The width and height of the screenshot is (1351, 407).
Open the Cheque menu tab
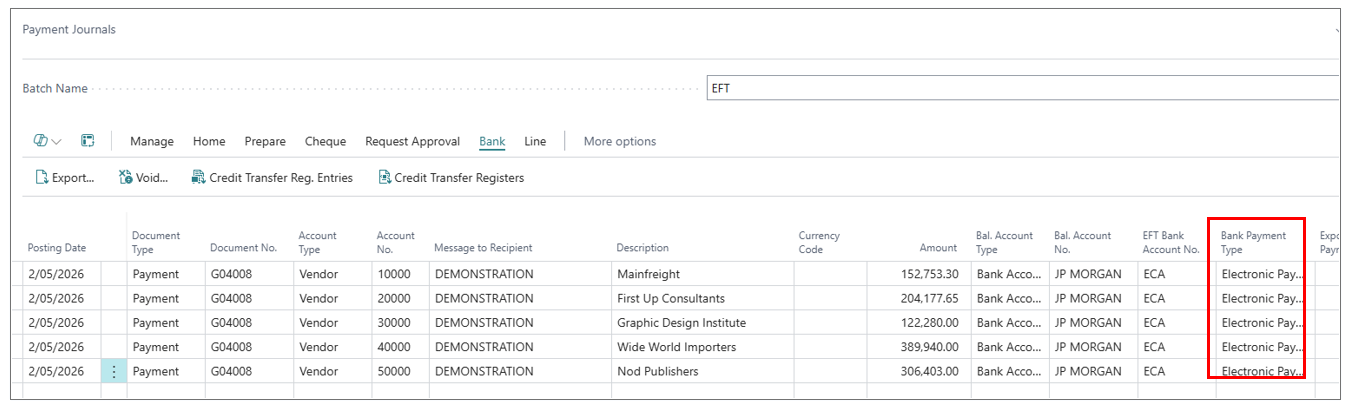pyautogui.click(x=325, y=141)
